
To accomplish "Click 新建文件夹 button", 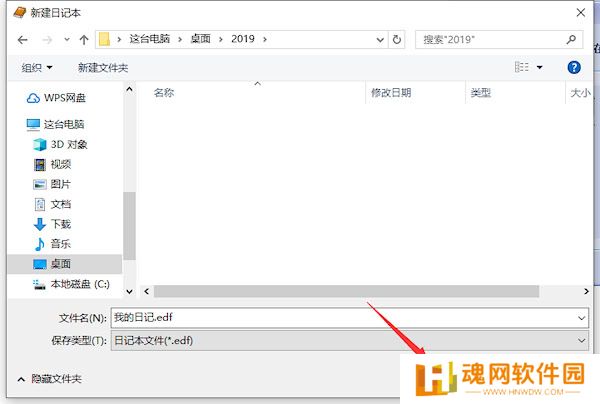I will coord(103,68).
